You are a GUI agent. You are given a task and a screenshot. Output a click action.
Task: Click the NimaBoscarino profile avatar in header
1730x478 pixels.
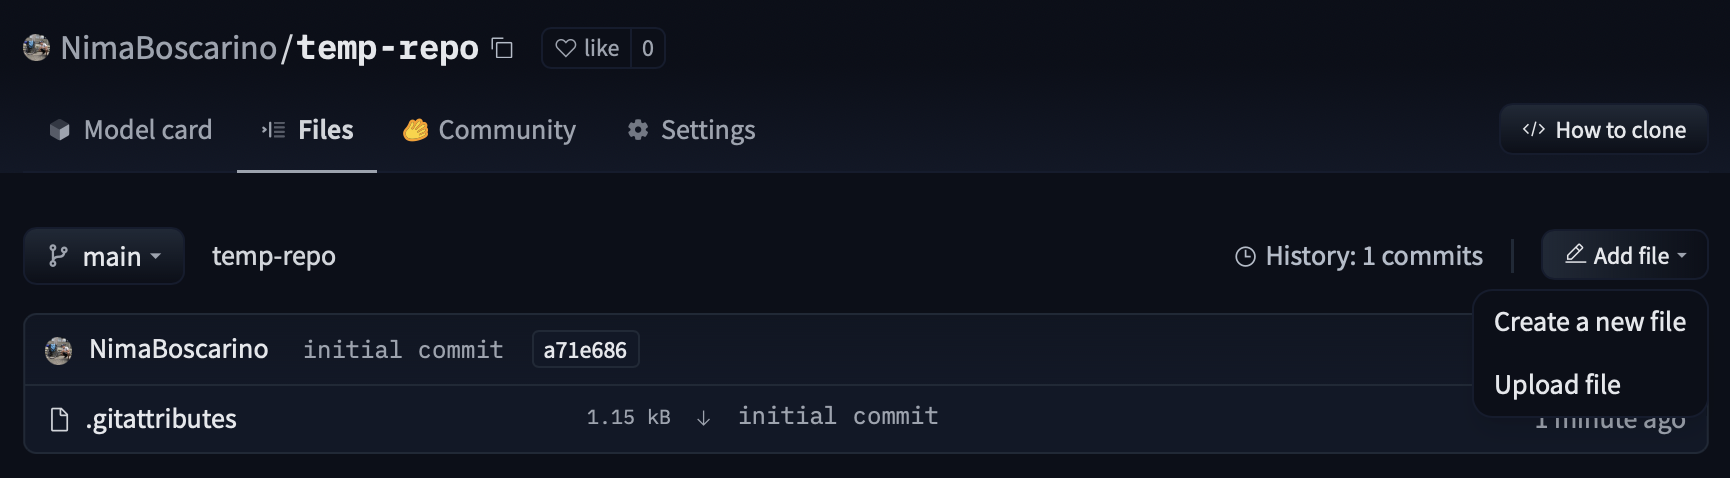click(x=37, y=48)
